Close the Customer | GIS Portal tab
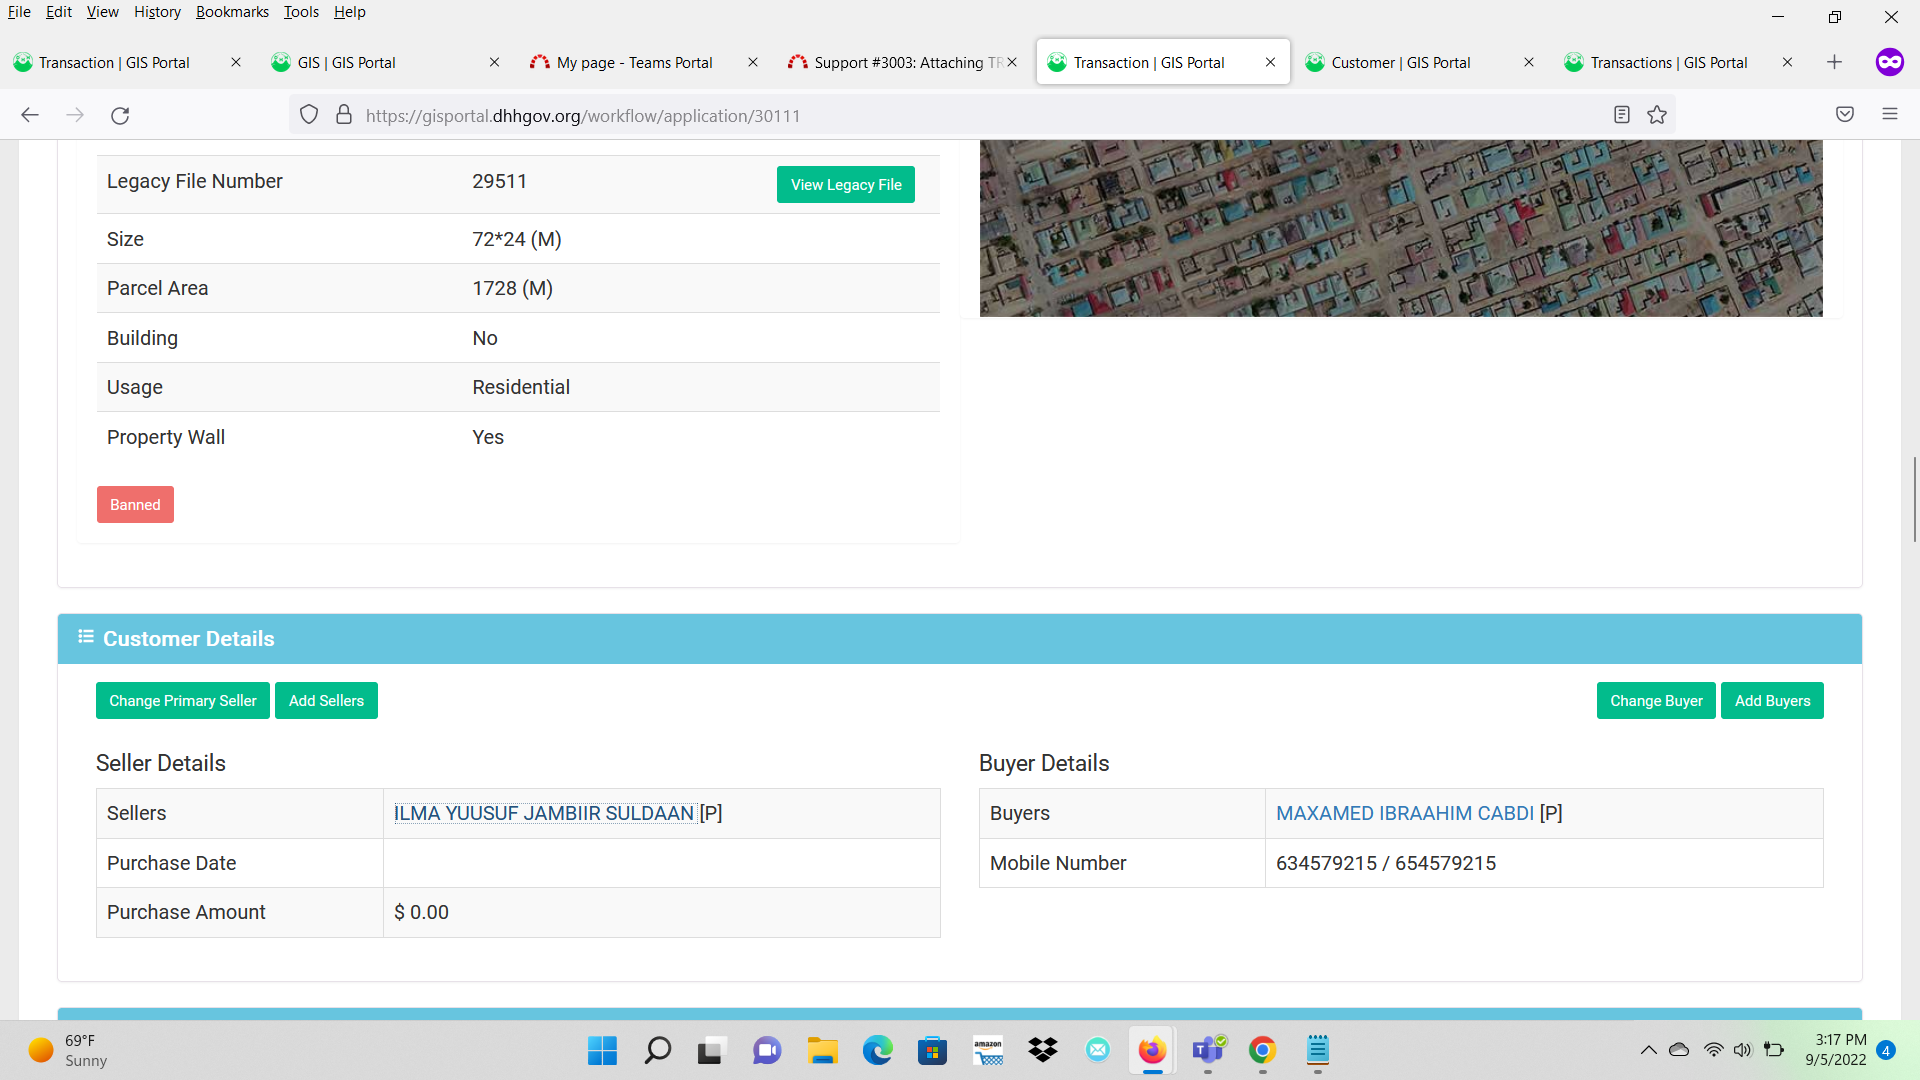 [x=1528, y=62]
